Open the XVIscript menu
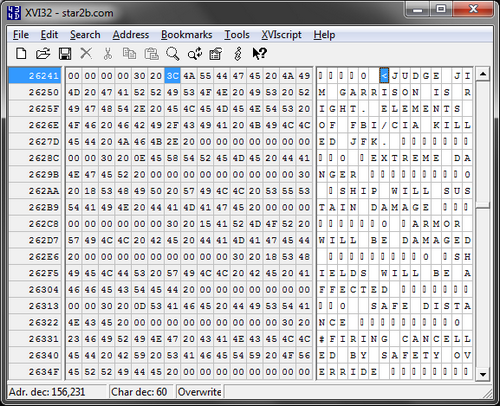Screen dimensions: 500x406 coord(281,35)
